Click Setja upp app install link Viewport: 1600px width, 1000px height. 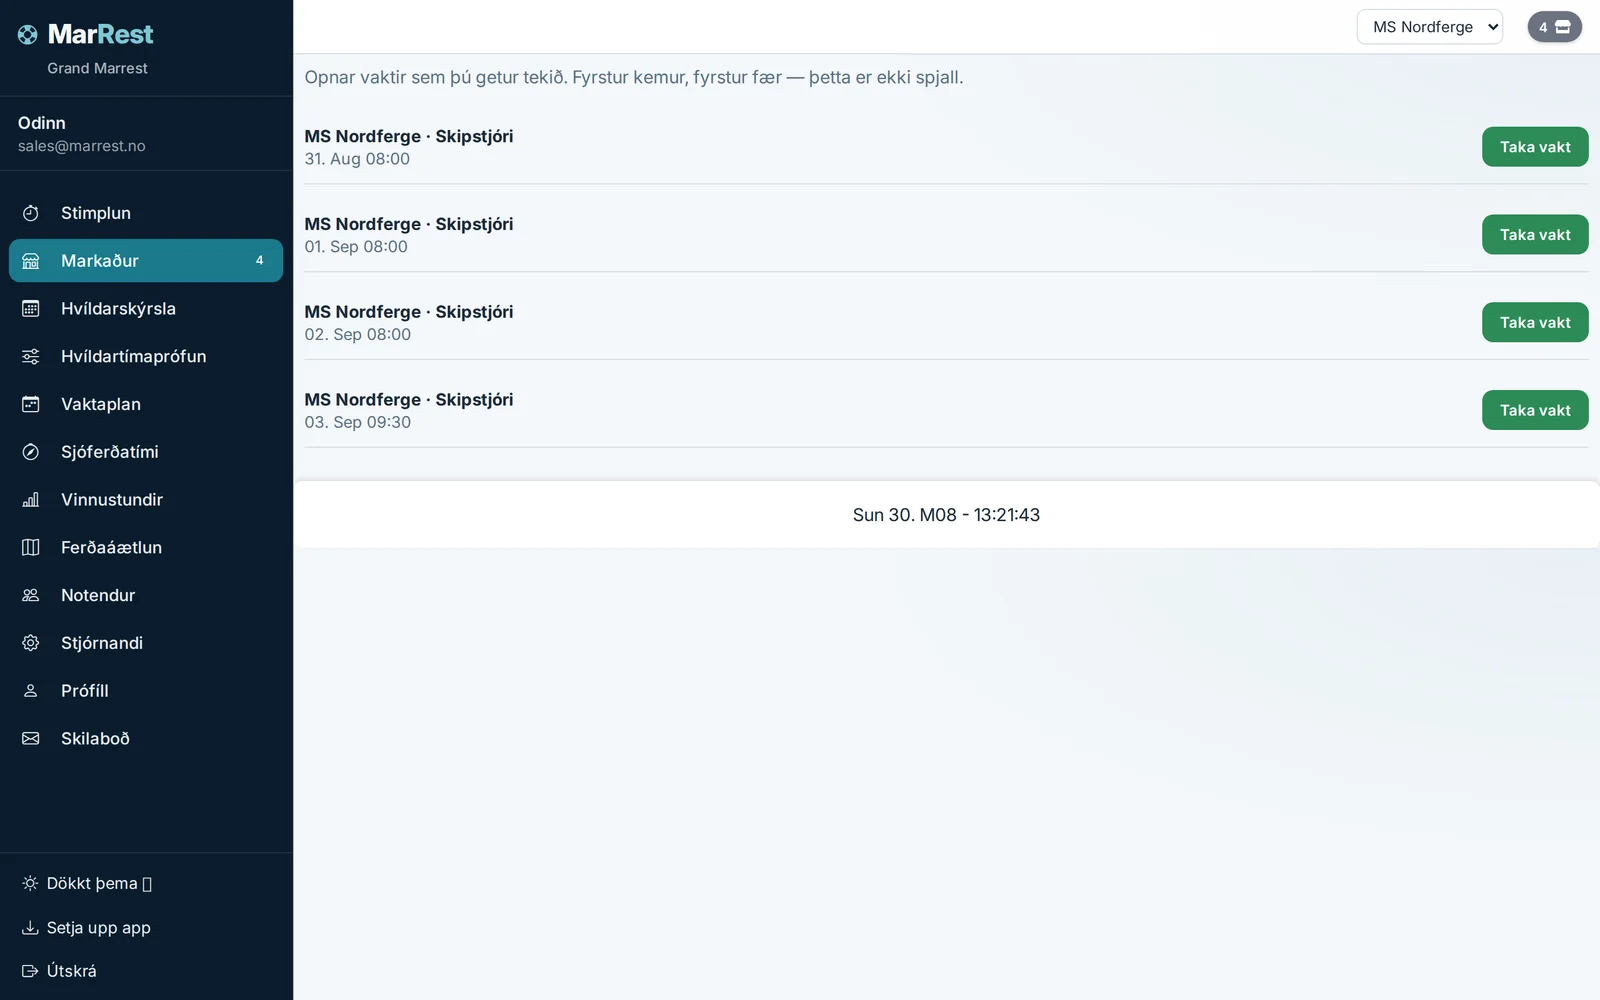(87, 928)
